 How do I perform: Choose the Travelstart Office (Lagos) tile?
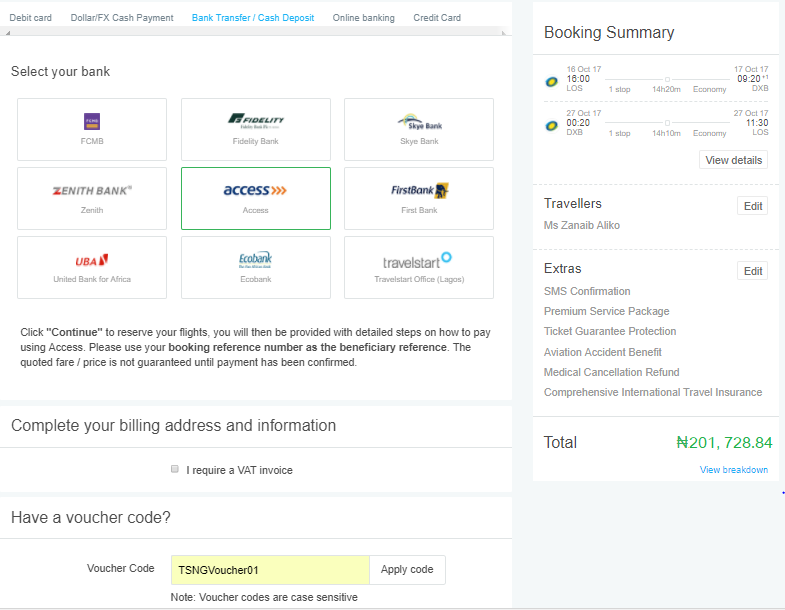[419, 267]
